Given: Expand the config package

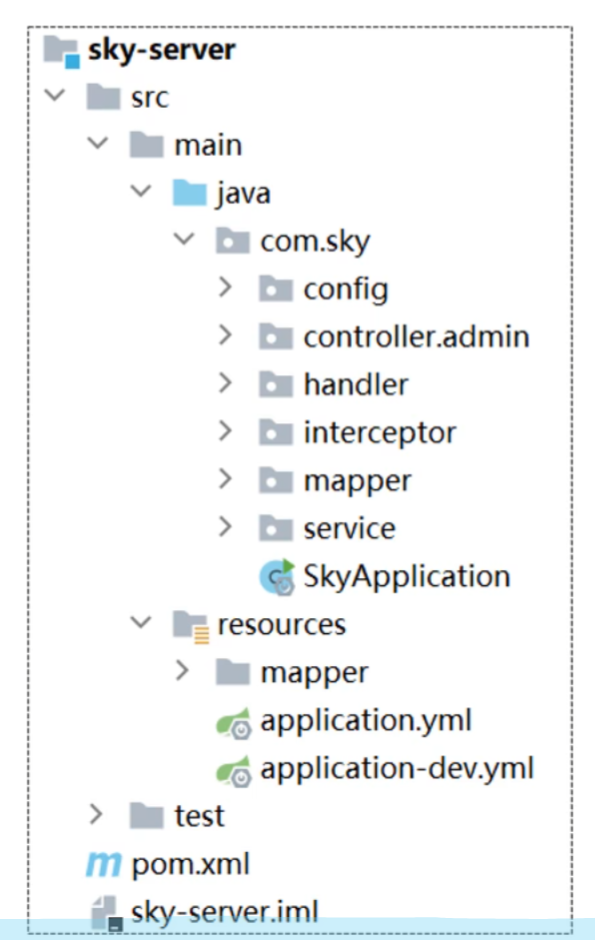Looking at the screenshot, I should tap(225, 288).
